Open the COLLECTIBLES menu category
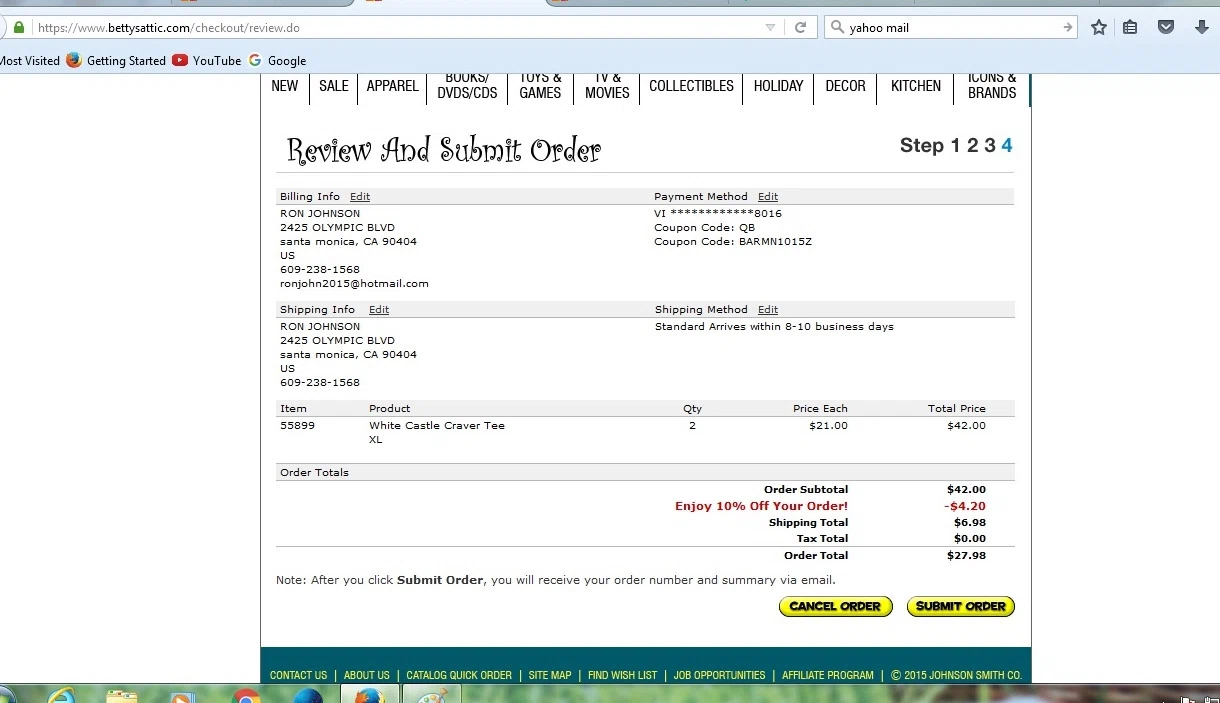This screenshot has width=1220, height=703. tap(691, 86)
